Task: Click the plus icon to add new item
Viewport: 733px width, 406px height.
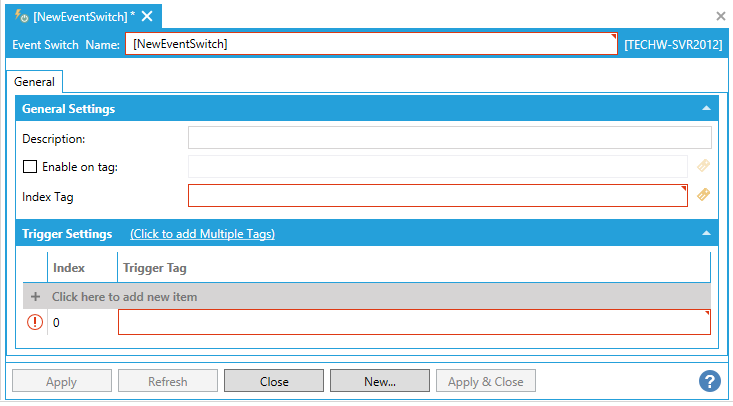Action: pos(36,297)
